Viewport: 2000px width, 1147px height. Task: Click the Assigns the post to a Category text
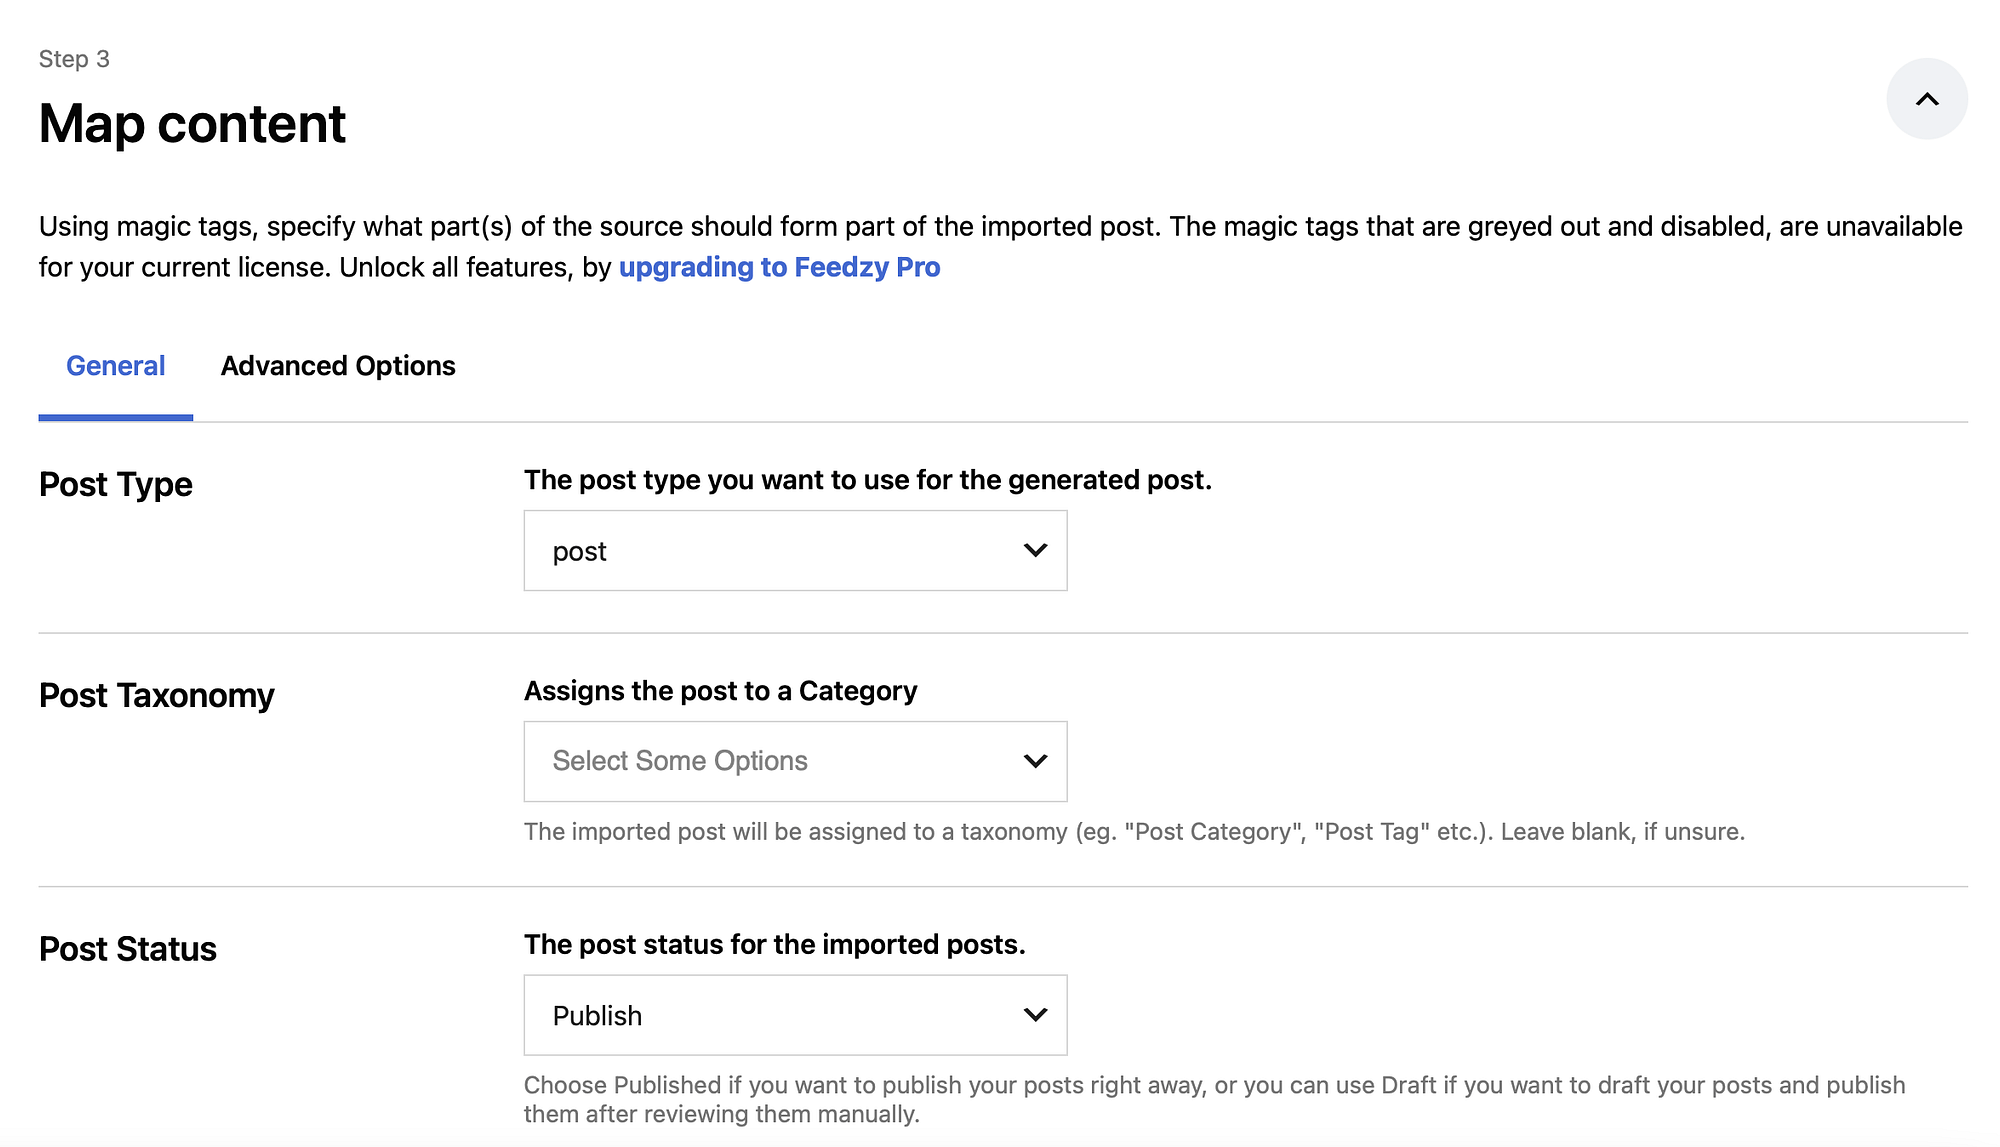tap(719, 690)
